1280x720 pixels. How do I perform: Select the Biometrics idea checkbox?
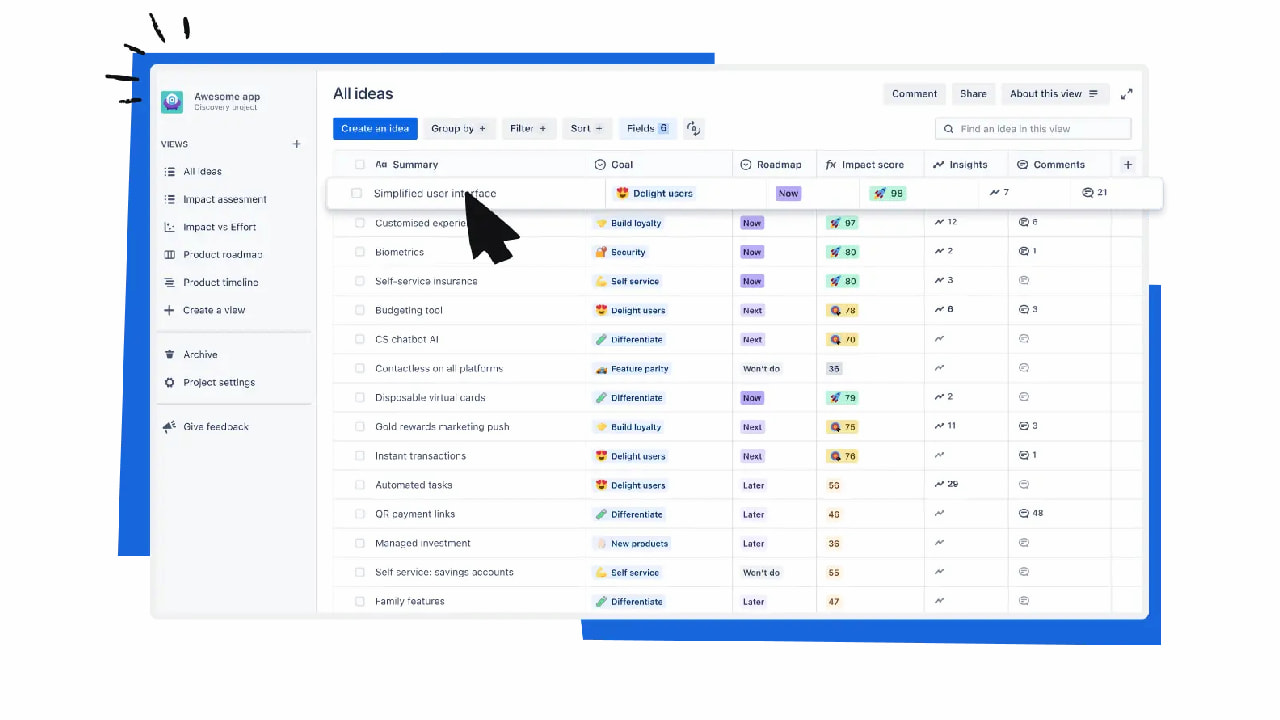pyautogui.click(x=360, y=252)
